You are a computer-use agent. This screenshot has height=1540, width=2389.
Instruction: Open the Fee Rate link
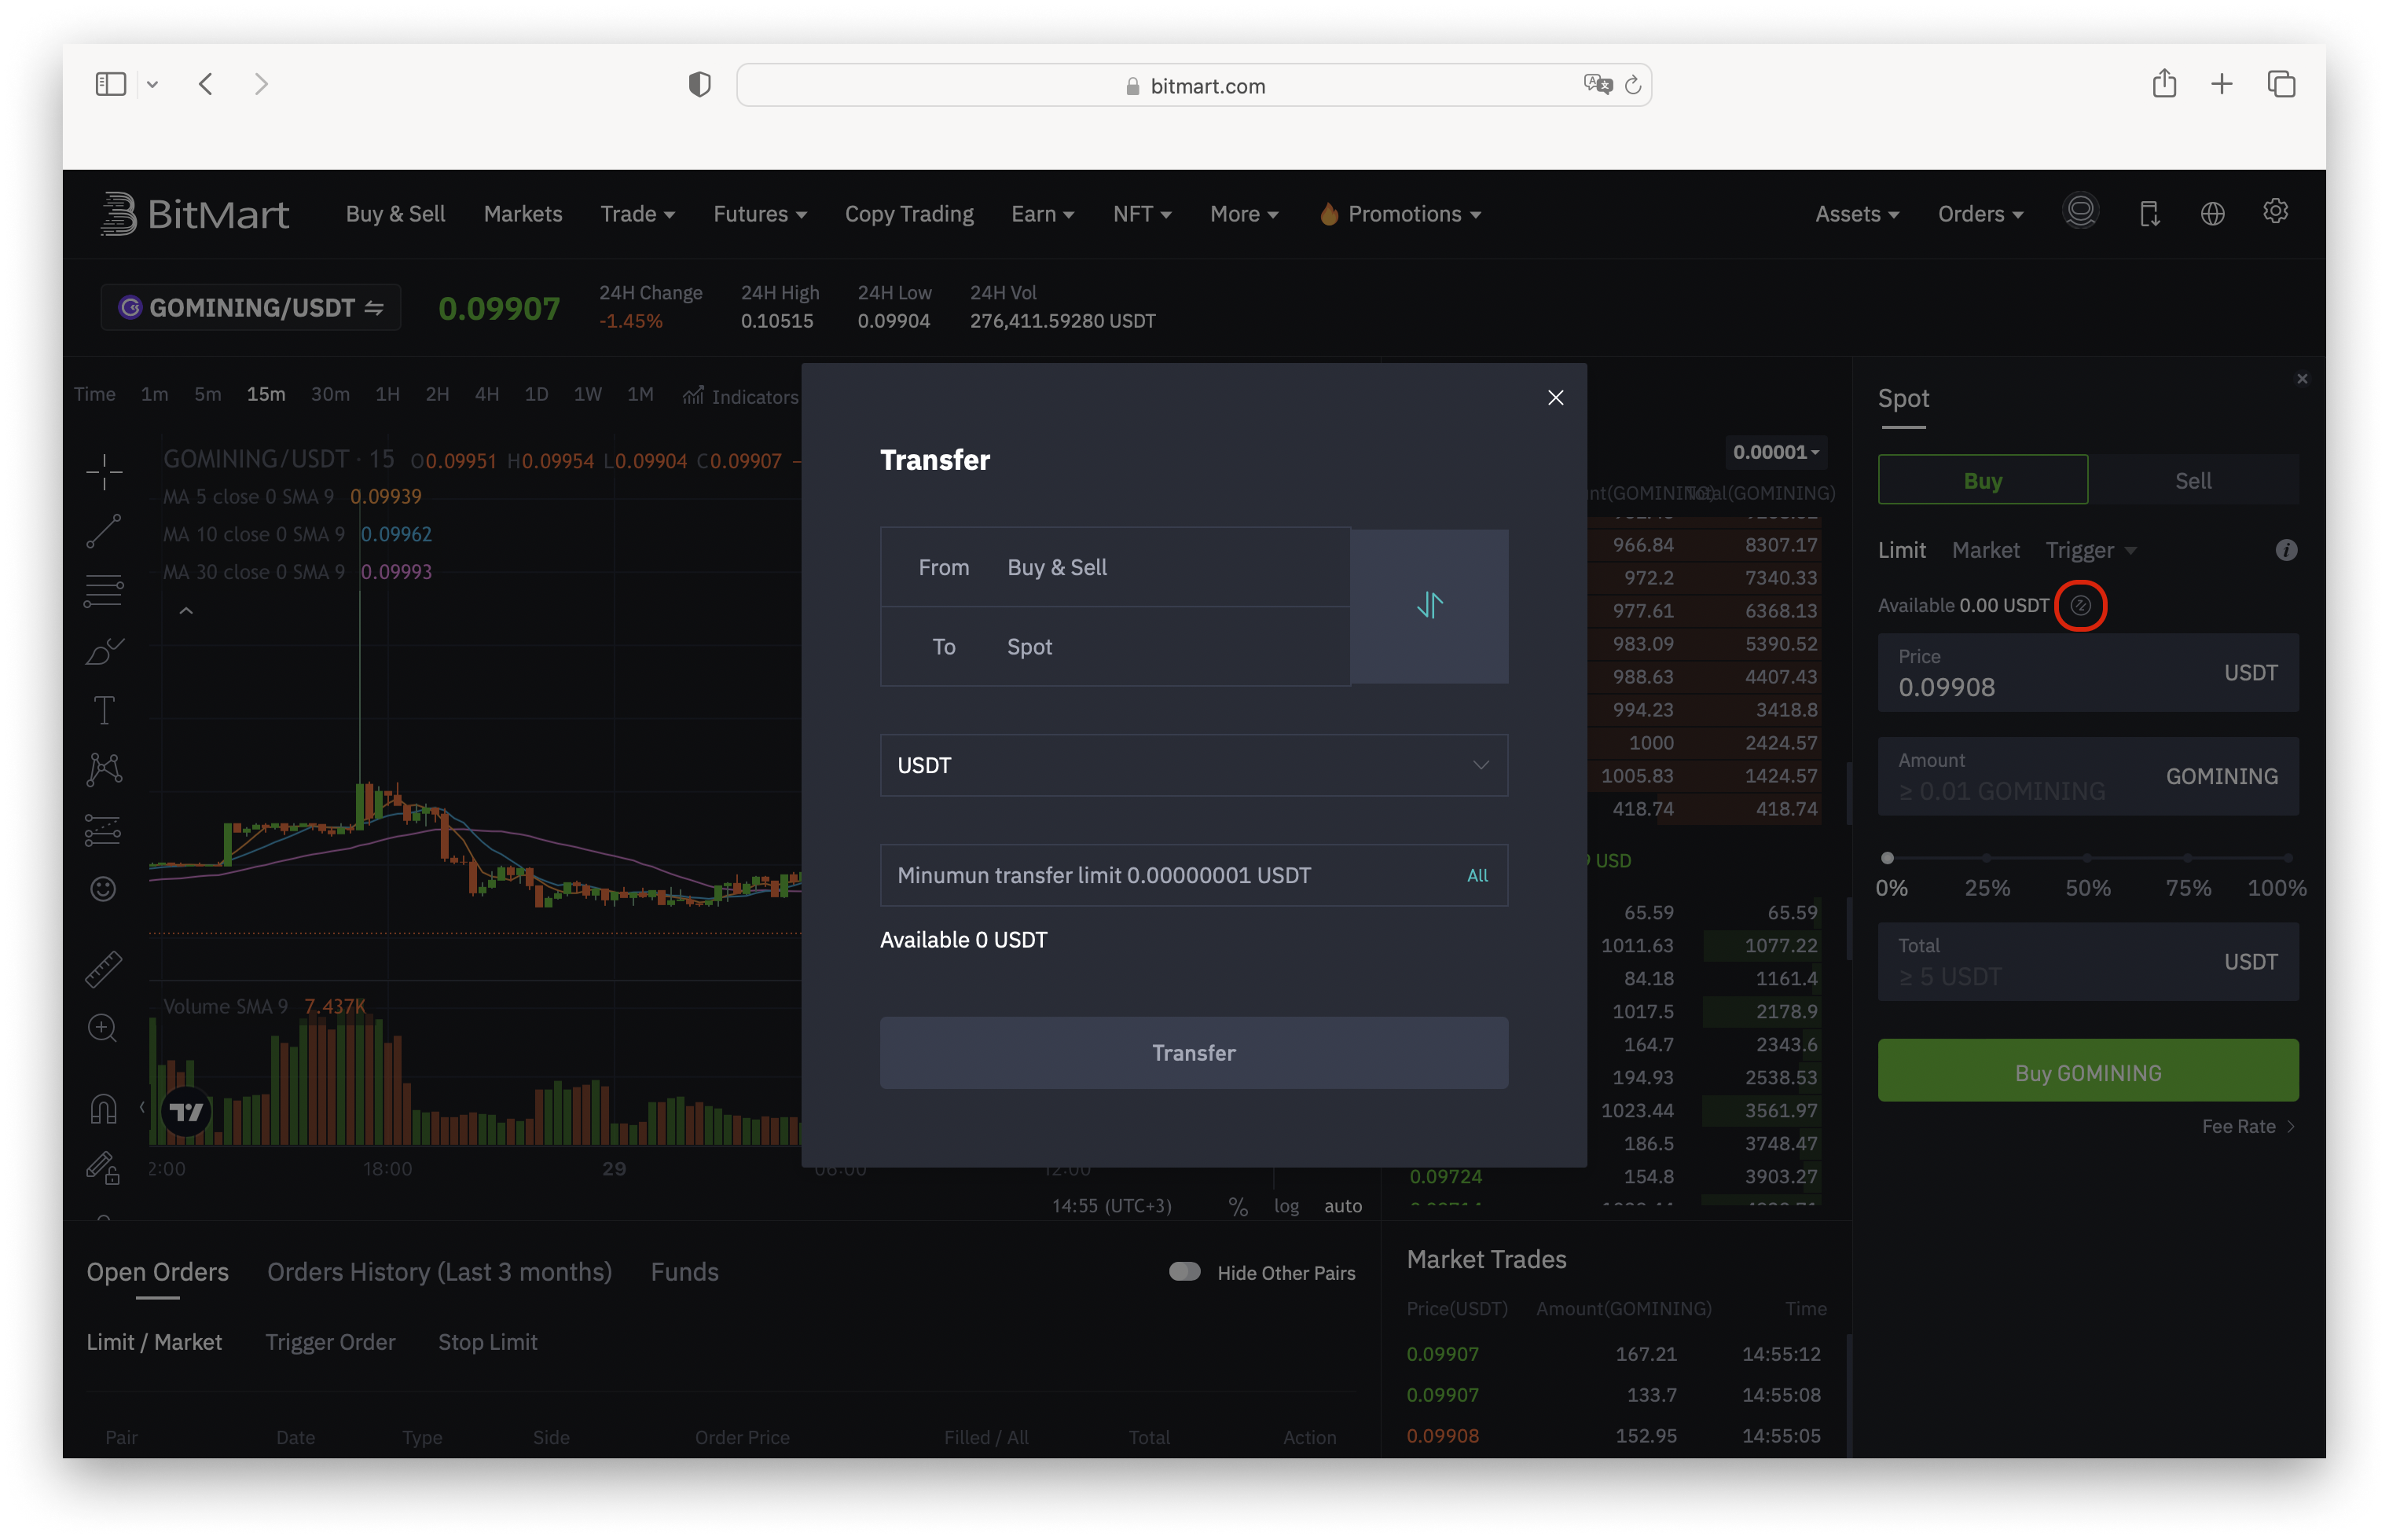[2247, 1126]
